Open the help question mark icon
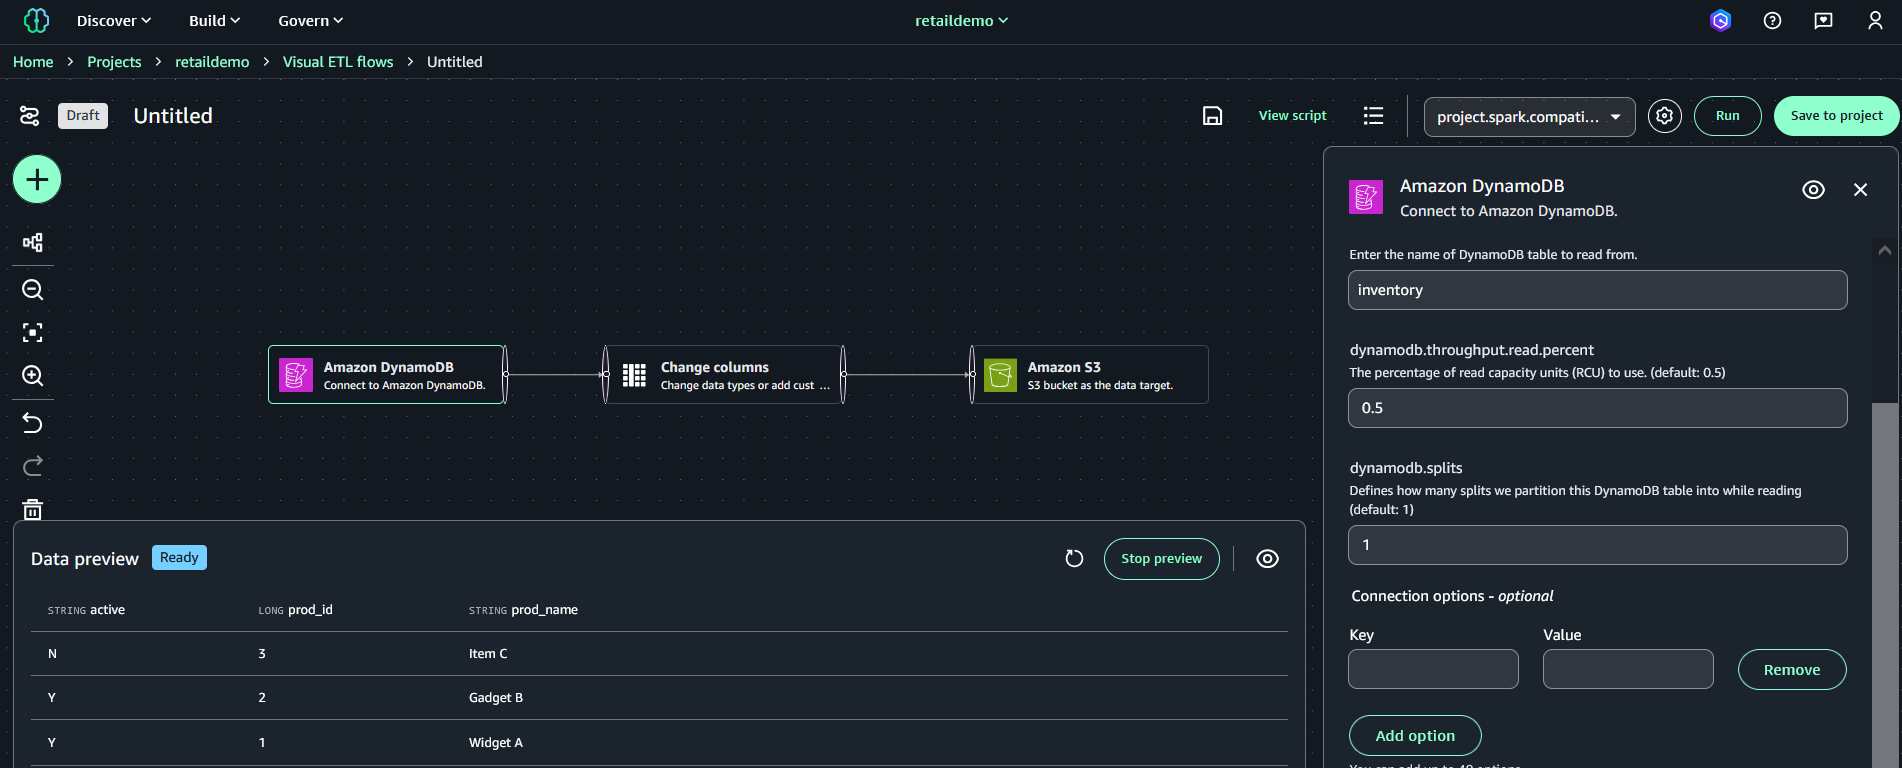This screenshot has height=768, width=1902. 1772,20
